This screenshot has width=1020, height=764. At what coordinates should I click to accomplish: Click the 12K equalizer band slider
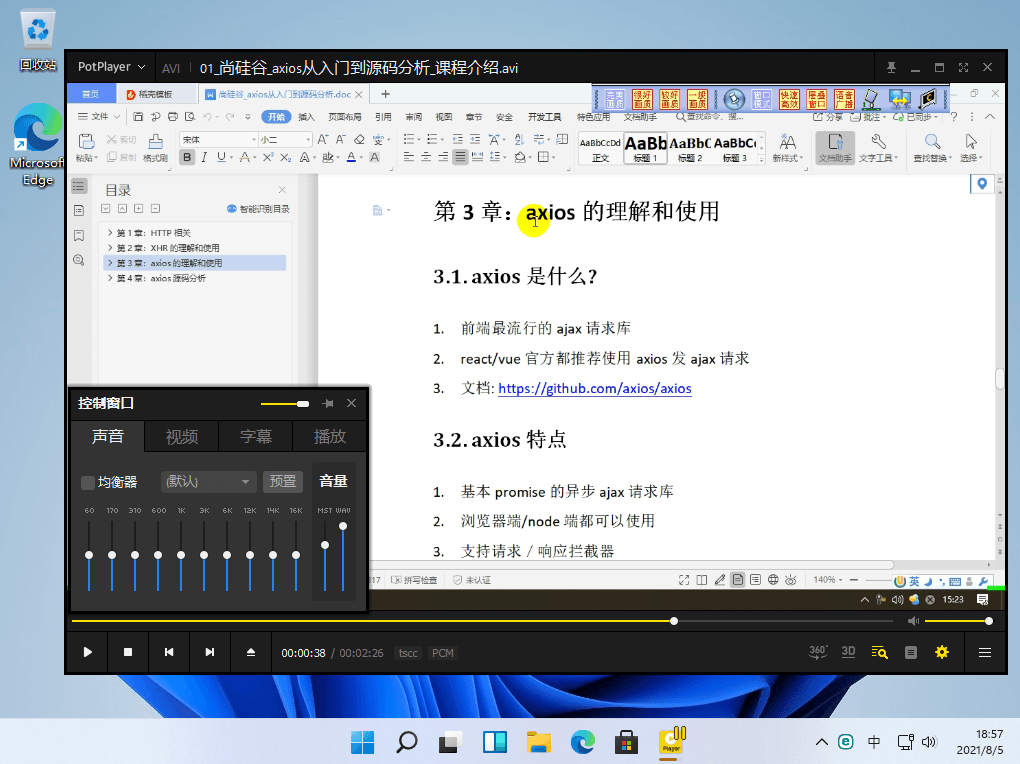tap(250, 555)
